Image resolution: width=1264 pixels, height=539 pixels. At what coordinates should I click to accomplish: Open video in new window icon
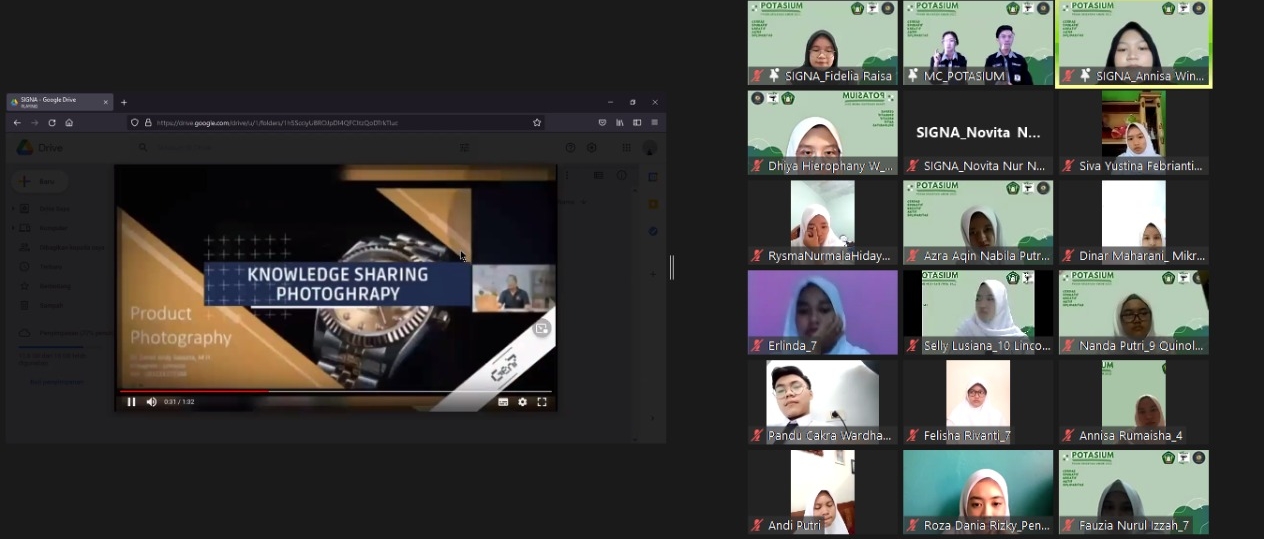tap(541, 328)
